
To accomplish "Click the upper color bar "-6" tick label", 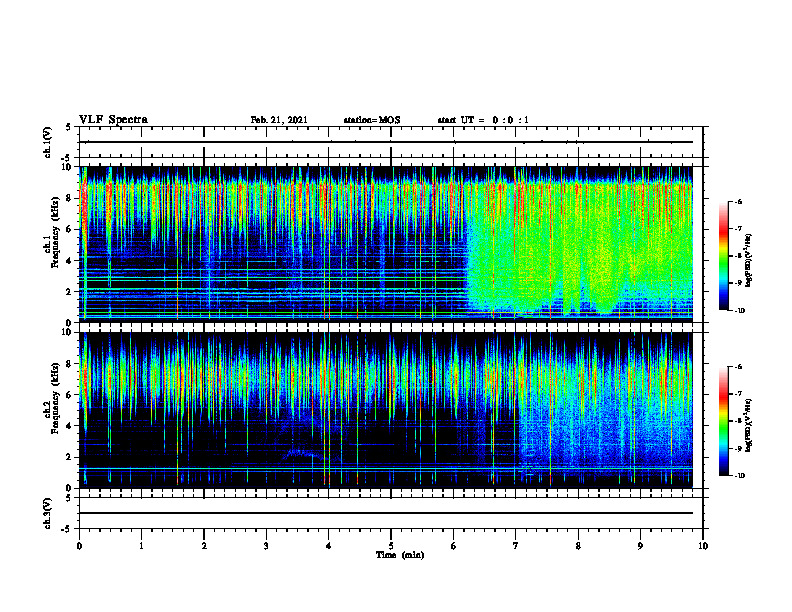I will (738, 202).
